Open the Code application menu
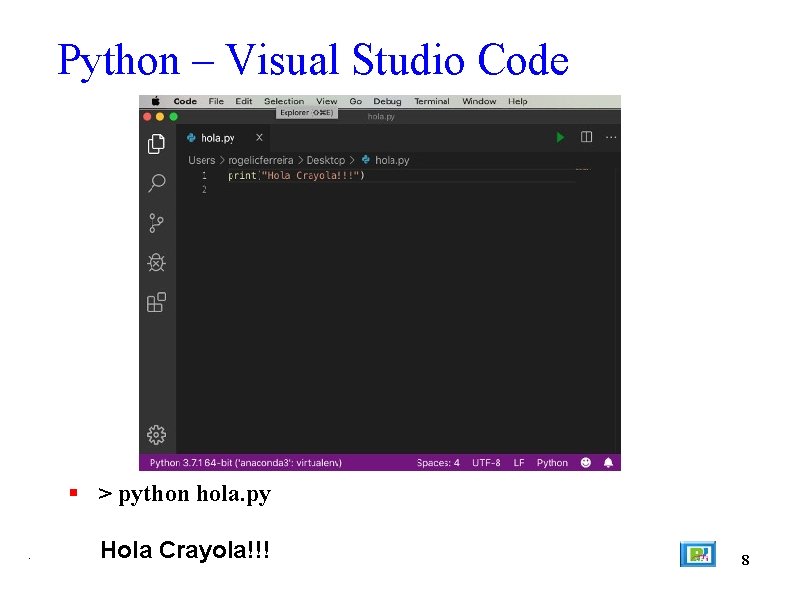The image size is (794, 595). coord(185,101)
